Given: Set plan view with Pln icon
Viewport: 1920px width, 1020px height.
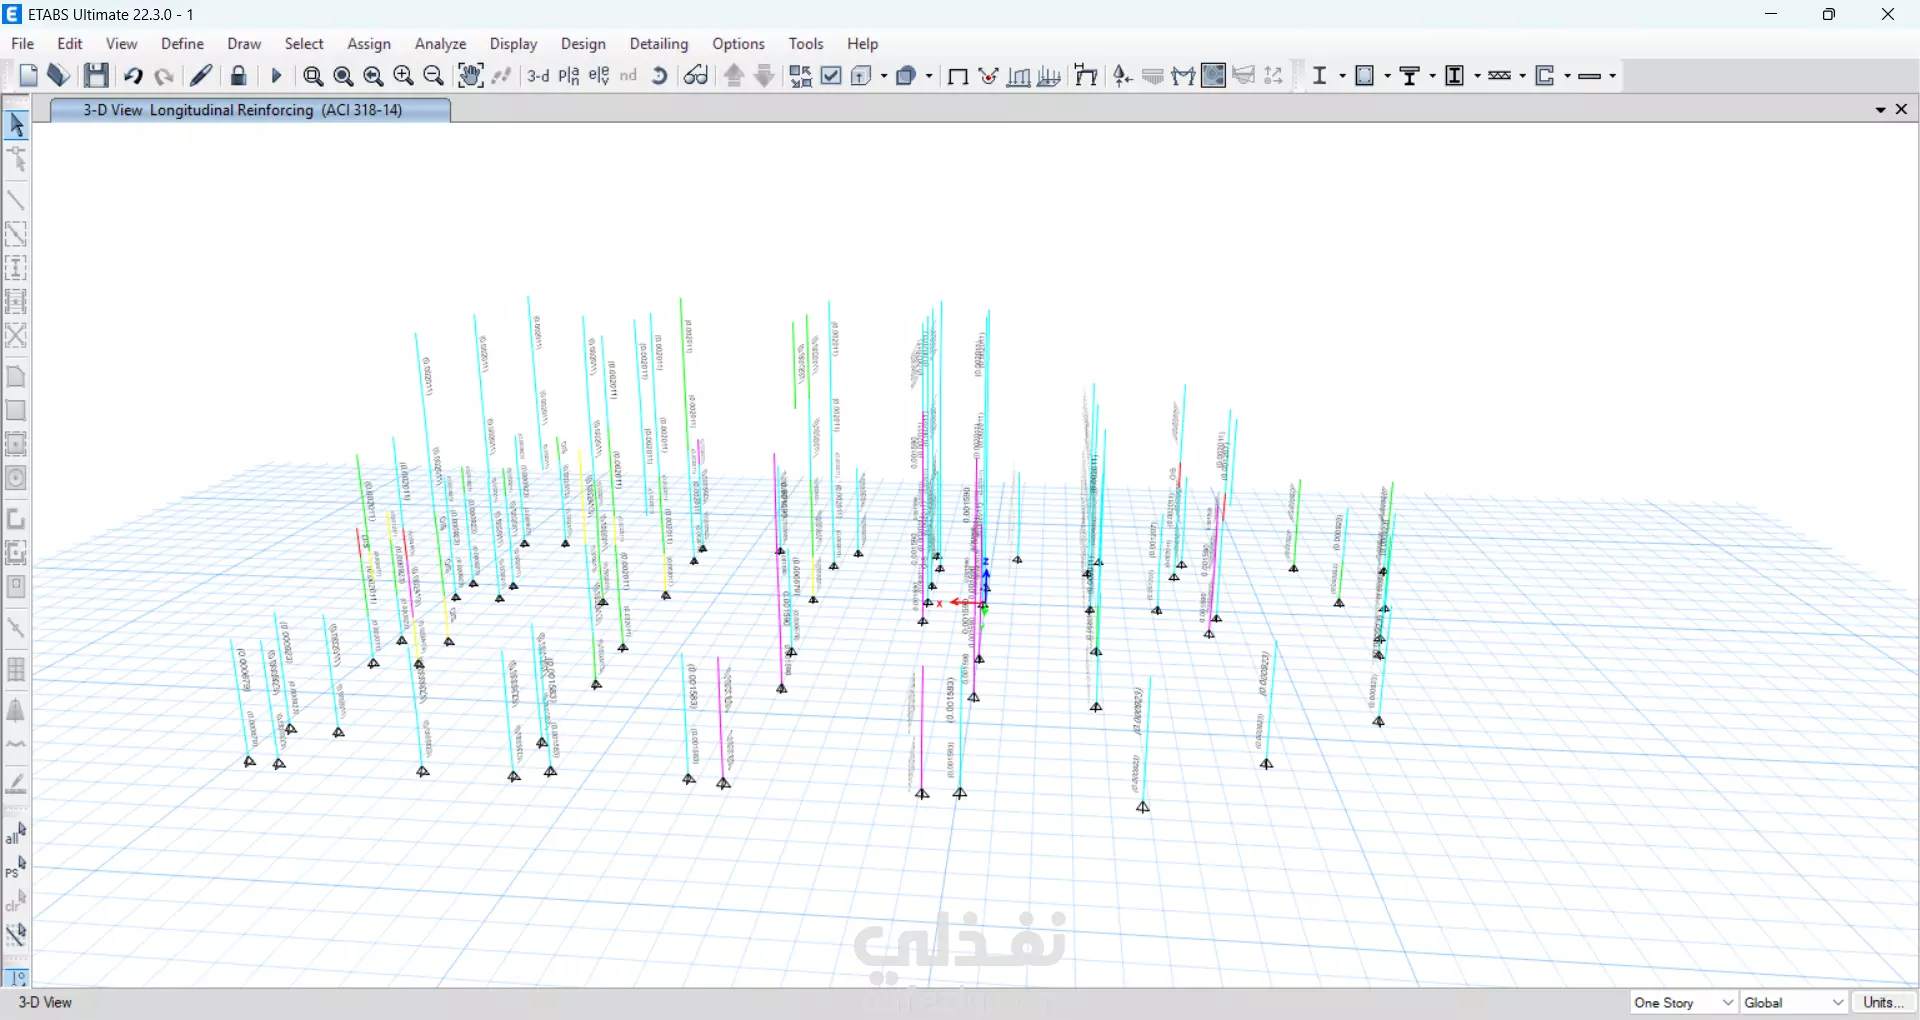Looking at the screenshot, I should (x=569, y=76).
